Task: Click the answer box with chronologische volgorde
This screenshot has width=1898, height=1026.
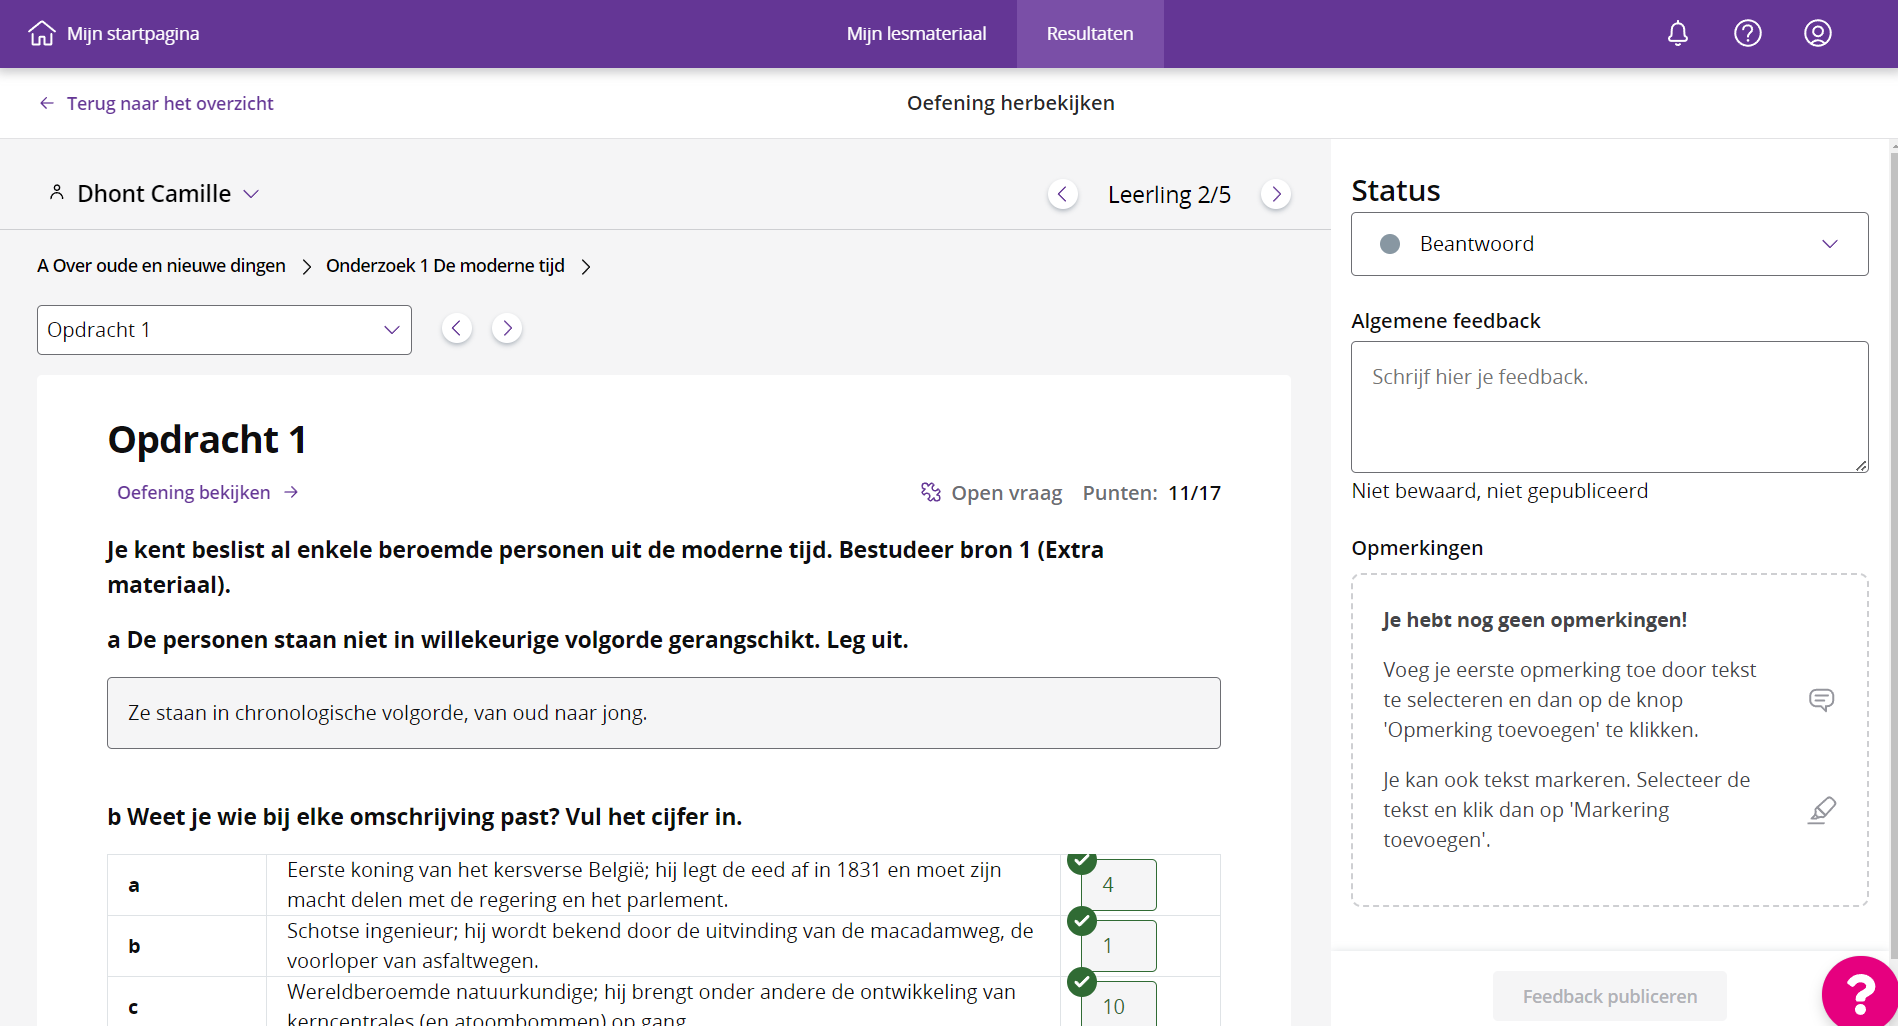Action: 664,713
